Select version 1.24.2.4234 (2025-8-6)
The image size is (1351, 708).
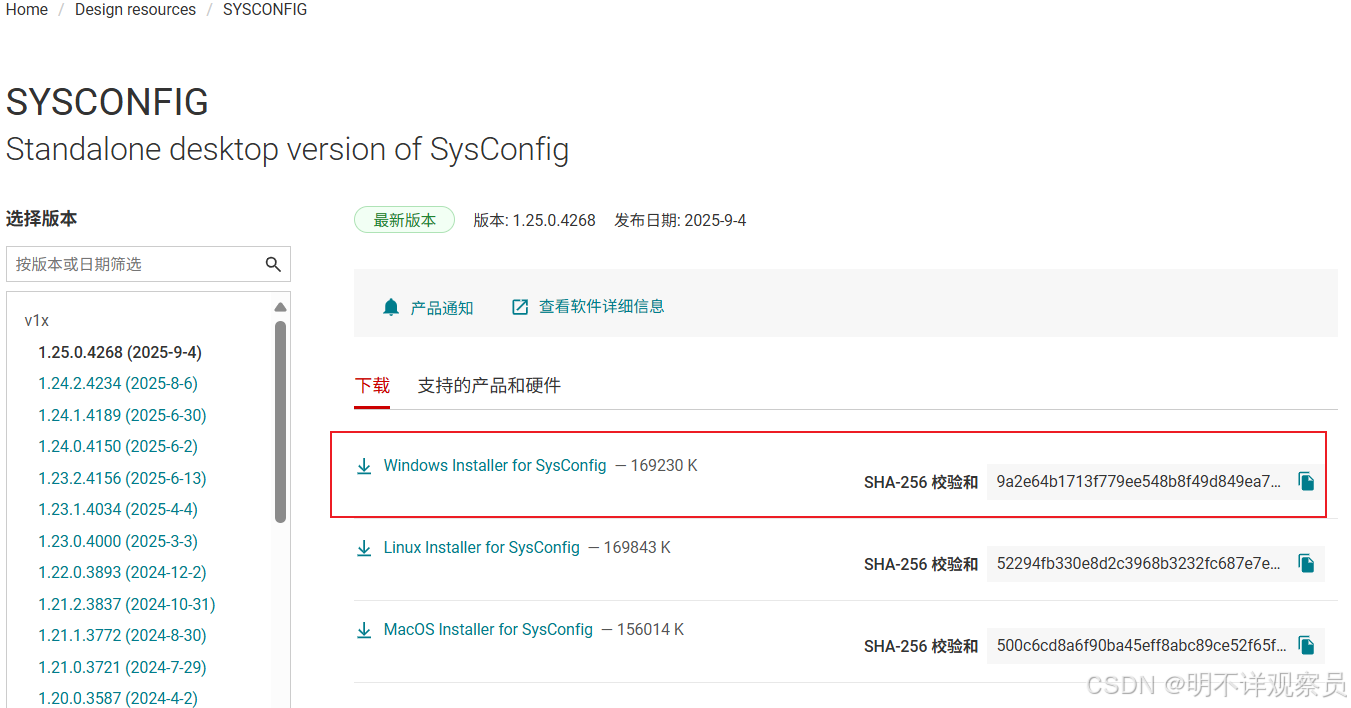click(x=118, y=384)
